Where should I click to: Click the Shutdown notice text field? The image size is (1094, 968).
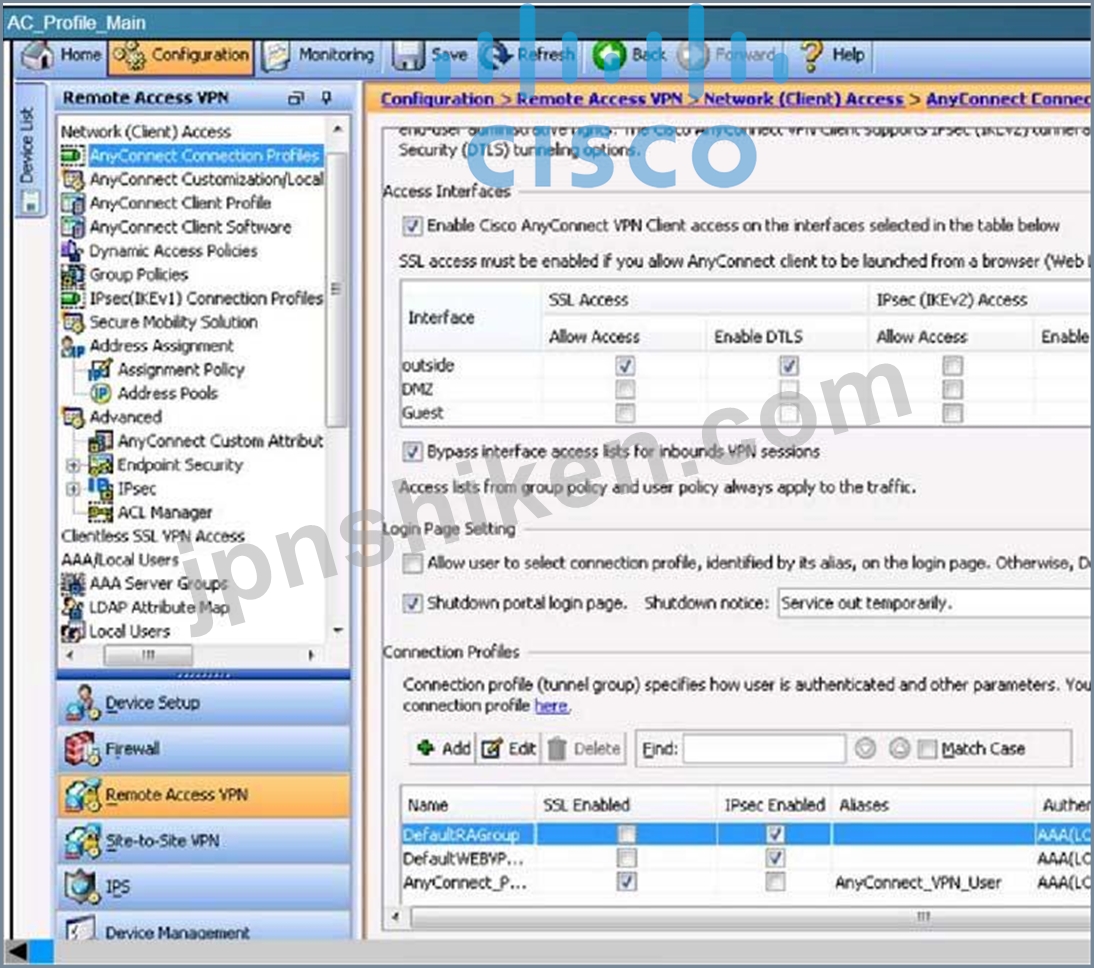(935, 603)
